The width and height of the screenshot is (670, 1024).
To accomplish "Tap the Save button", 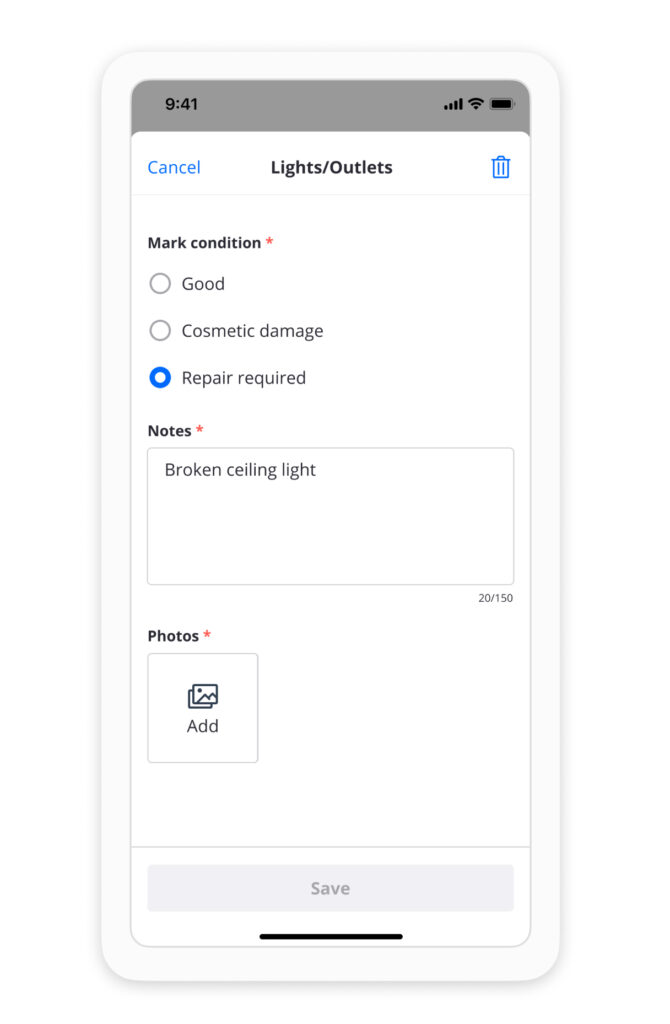I will 330,888.
